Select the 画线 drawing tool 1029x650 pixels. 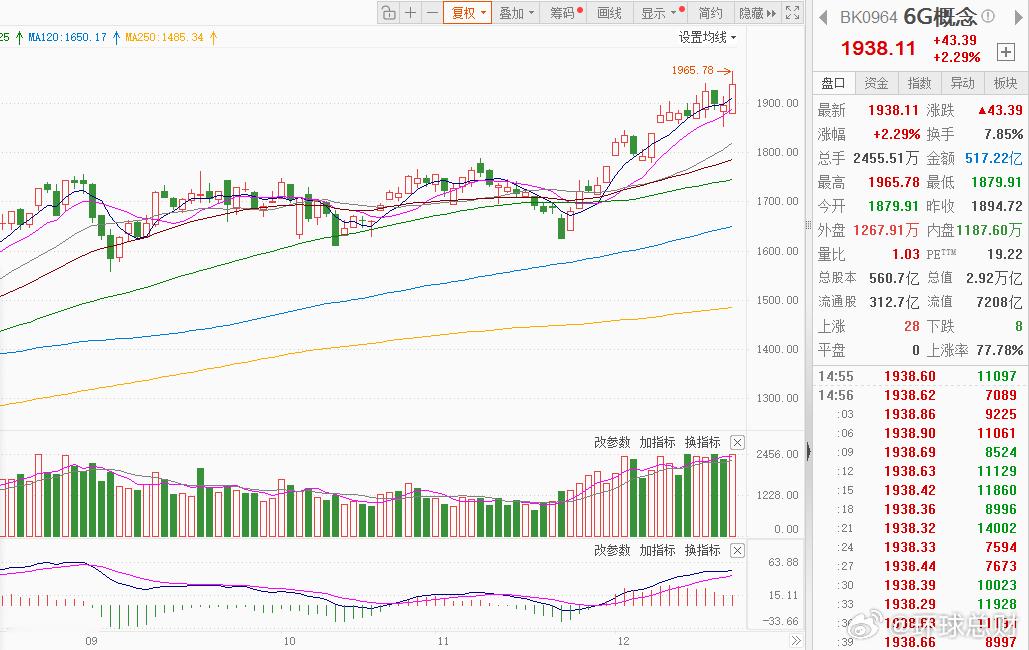pos(610,12)
